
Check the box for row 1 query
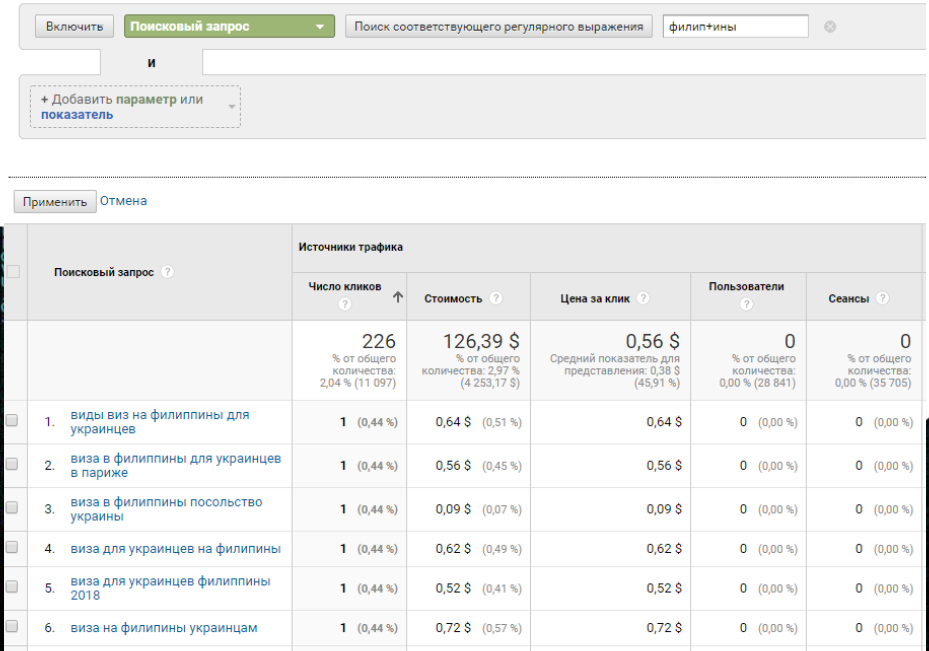pyautogui.click(x=12, y=421)
